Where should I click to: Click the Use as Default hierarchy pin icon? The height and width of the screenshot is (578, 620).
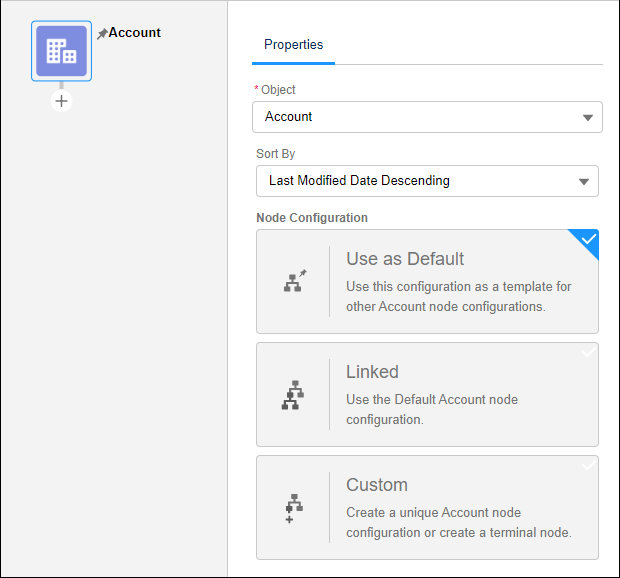point(293,281)
